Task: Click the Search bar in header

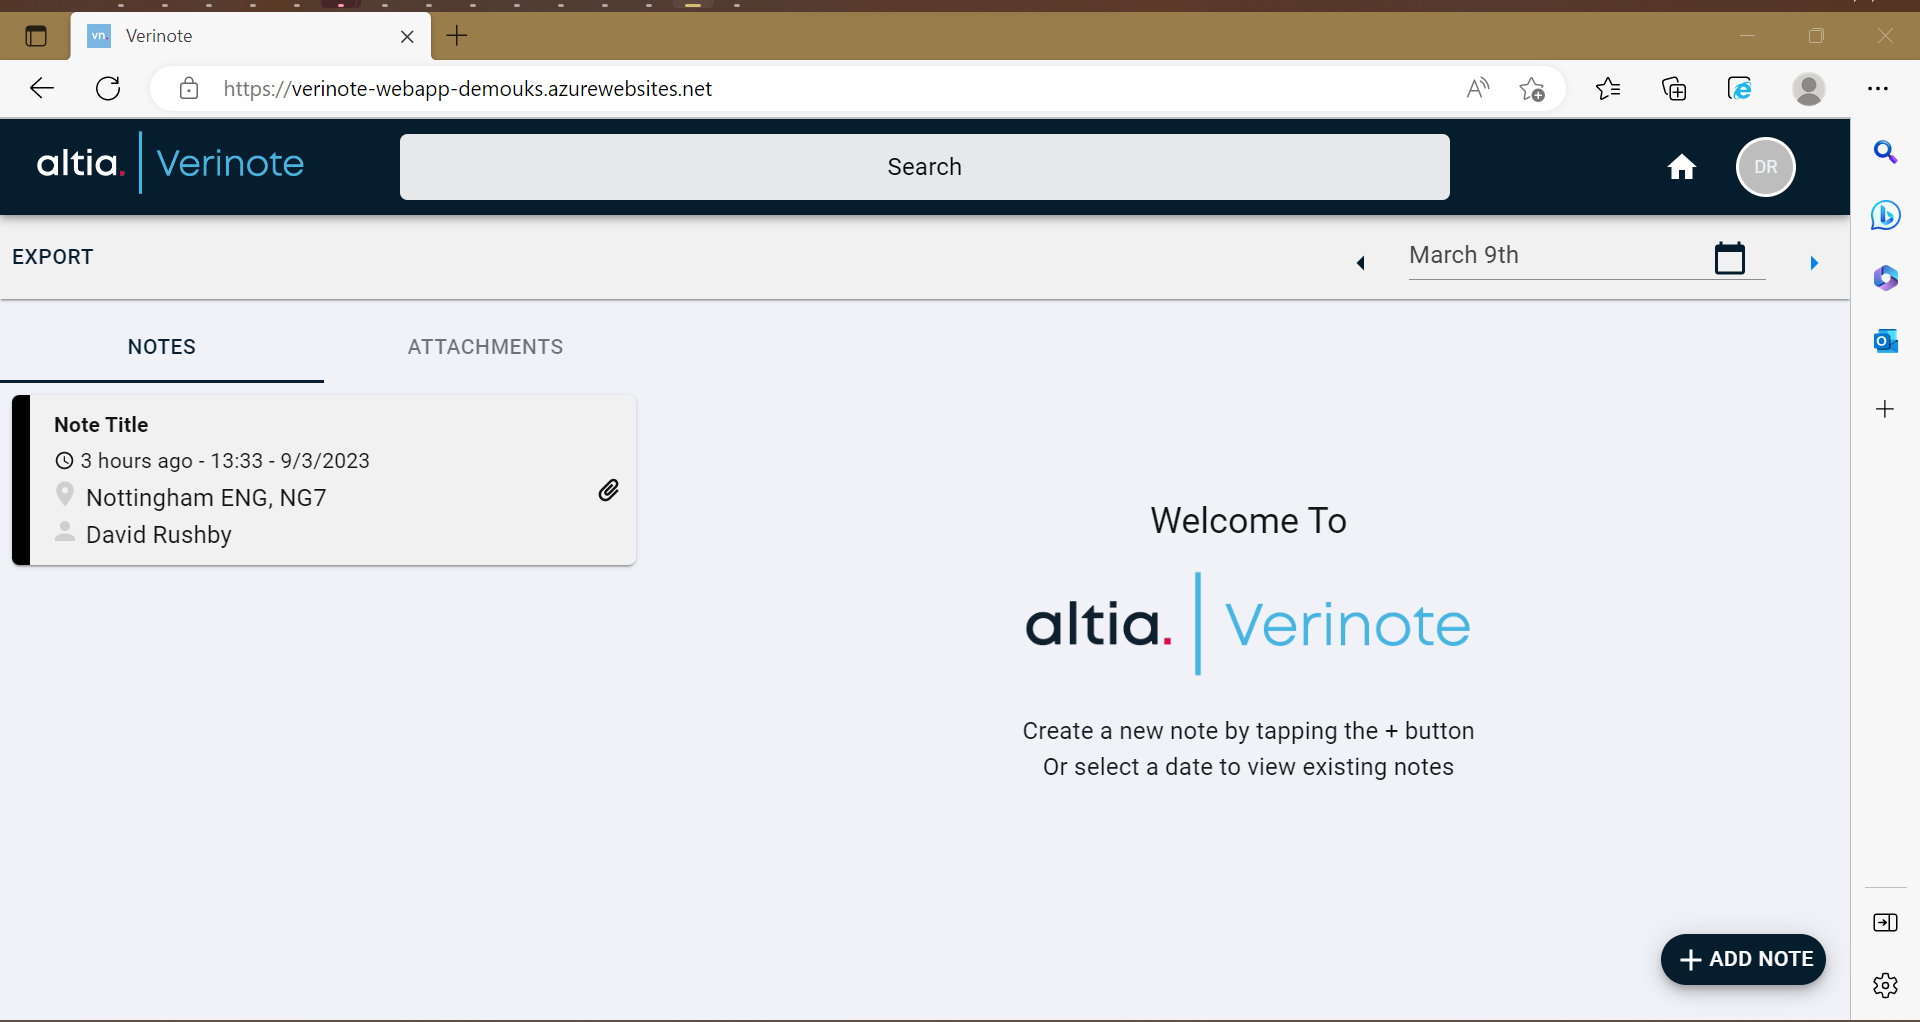Action: [x=925, y=167]
